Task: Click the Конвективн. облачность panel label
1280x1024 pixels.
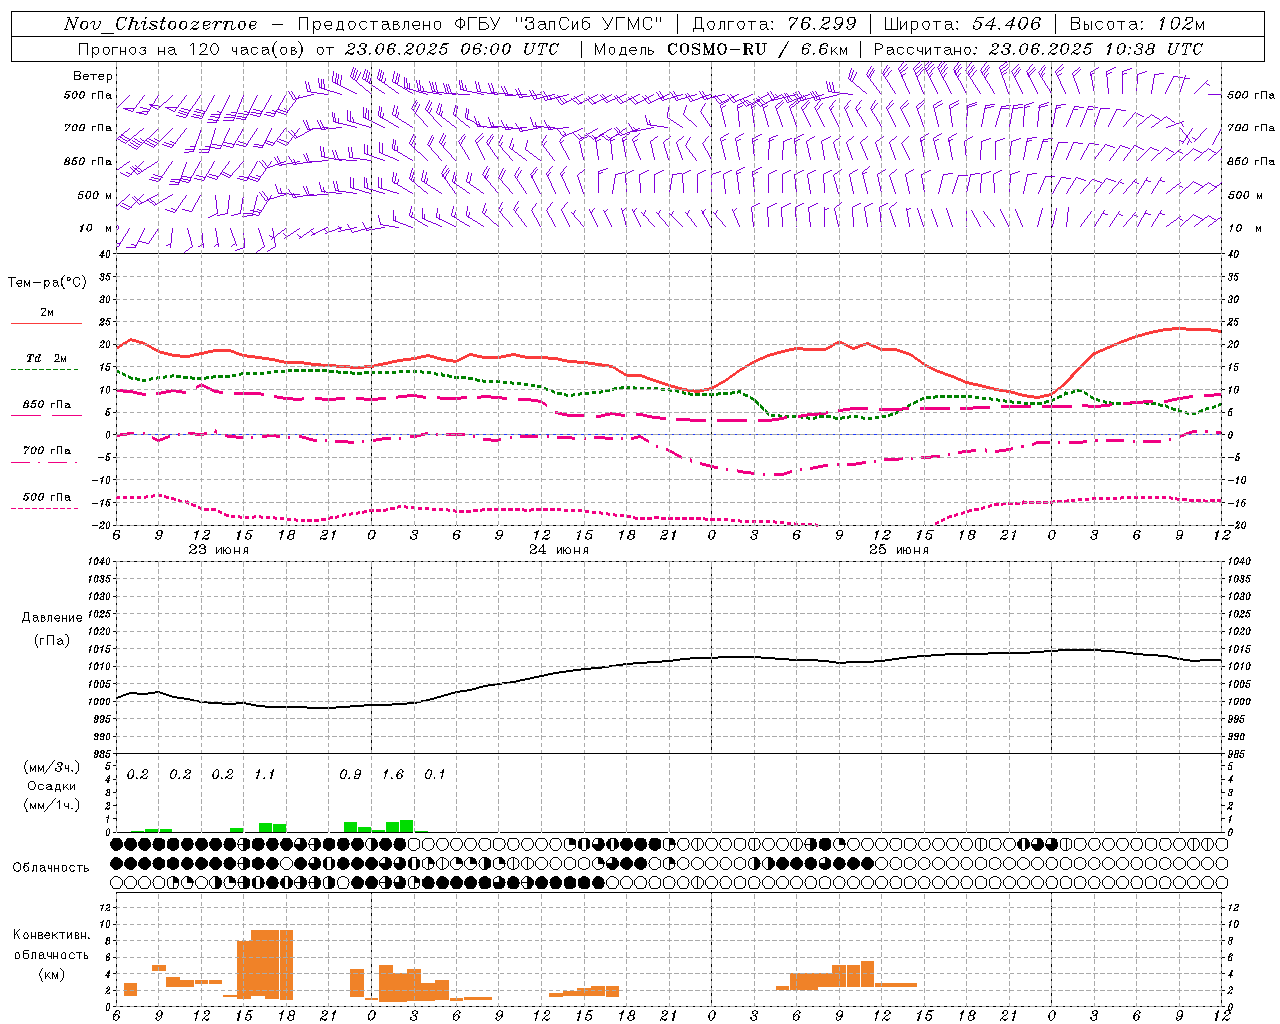Action: [51, 945]
